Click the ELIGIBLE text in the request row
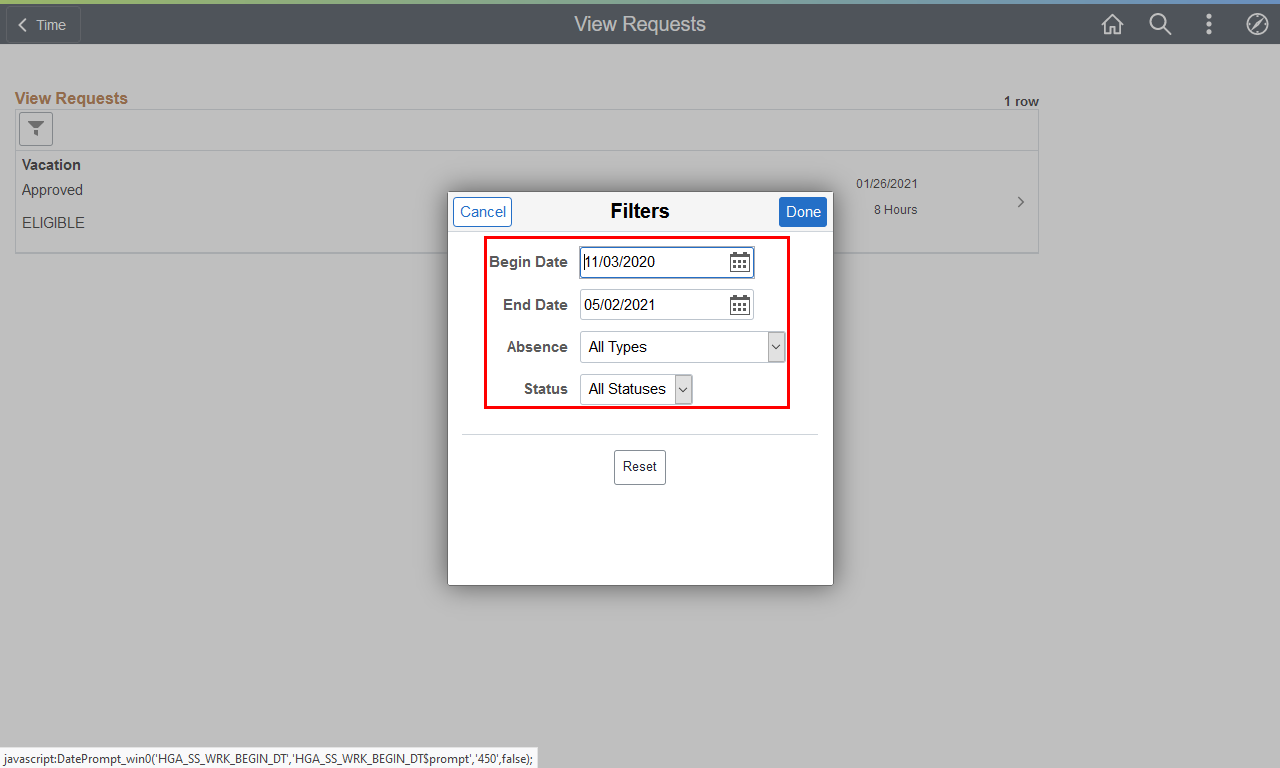The width and height of the screenshot is (1280, 768). (53, 223)
